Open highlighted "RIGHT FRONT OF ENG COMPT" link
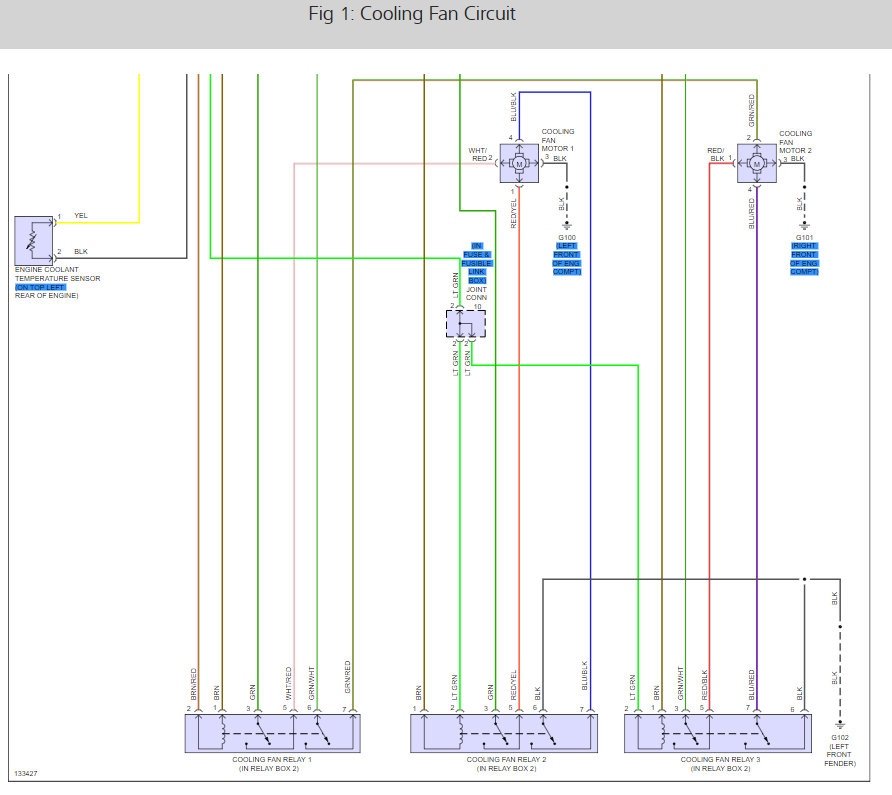 (804, 259)
